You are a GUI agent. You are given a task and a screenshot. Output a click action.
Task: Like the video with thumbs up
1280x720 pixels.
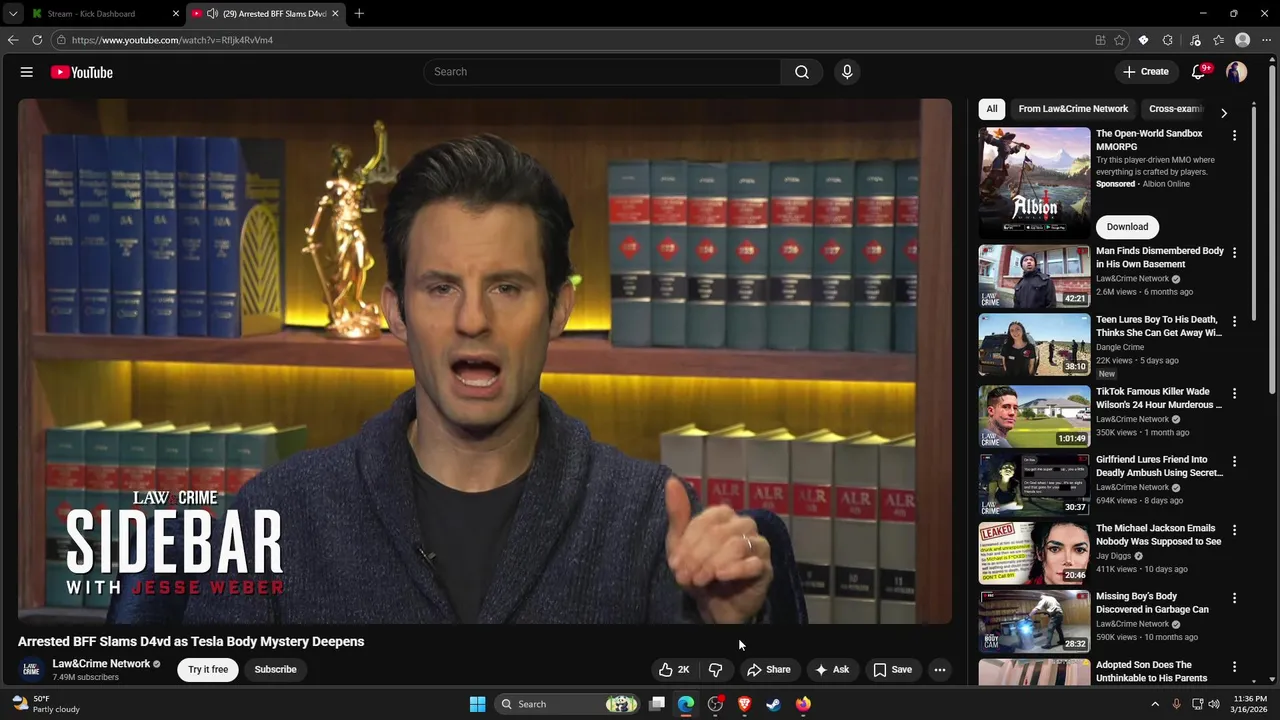point(674,670)
